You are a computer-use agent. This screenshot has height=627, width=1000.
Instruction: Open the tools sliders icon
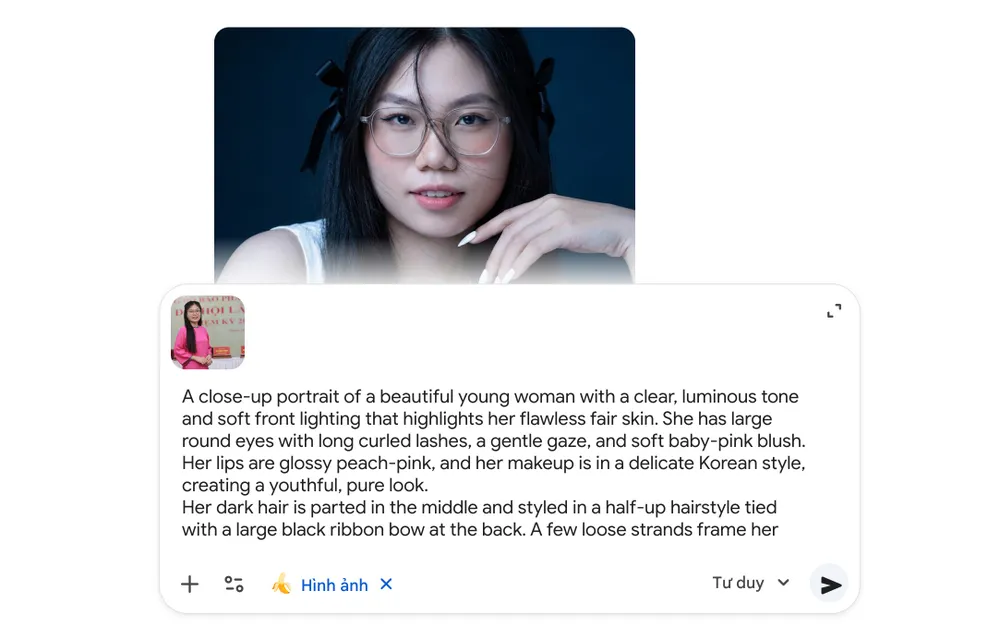click(x=234, y=584)
